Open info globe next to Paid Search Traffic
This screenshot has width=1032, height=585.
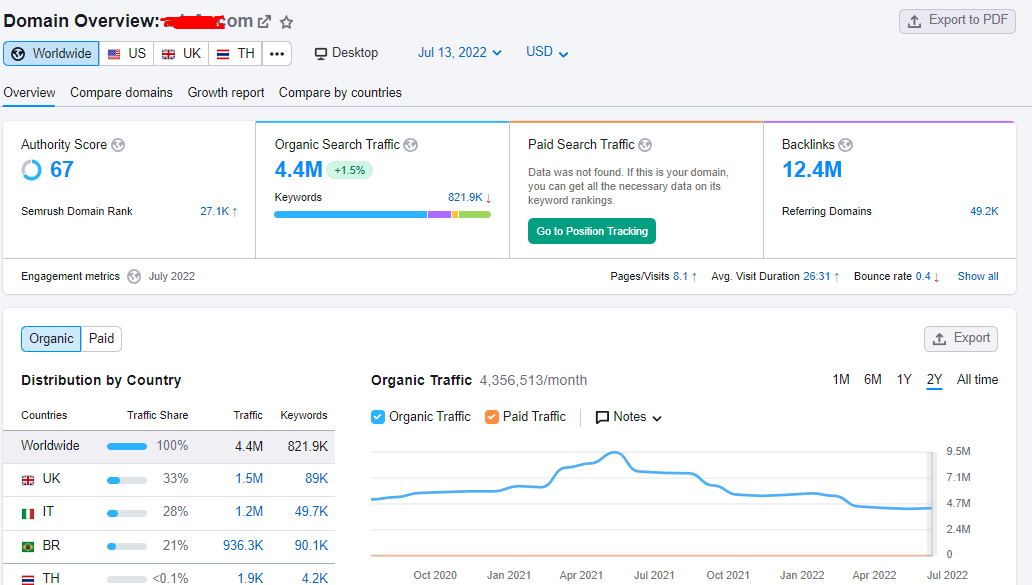[x=645, y=145]
